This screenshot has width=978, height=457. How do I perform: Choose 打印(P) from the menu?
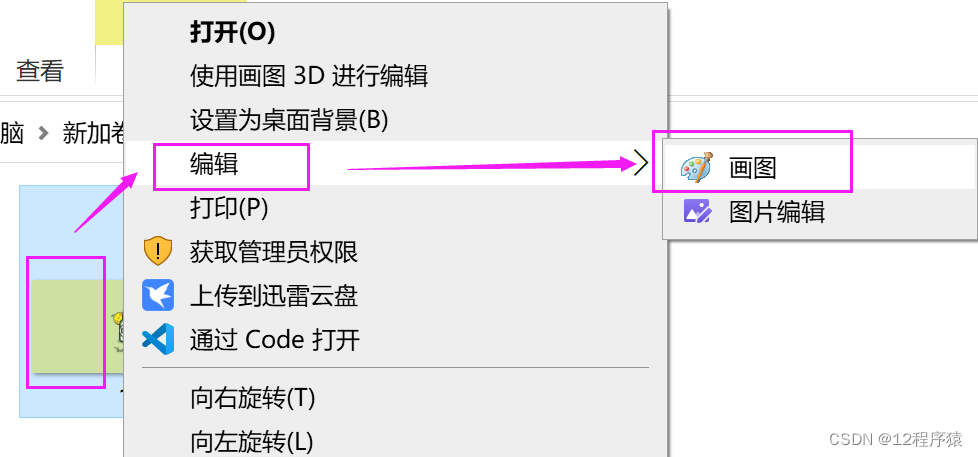coord(229,208)
